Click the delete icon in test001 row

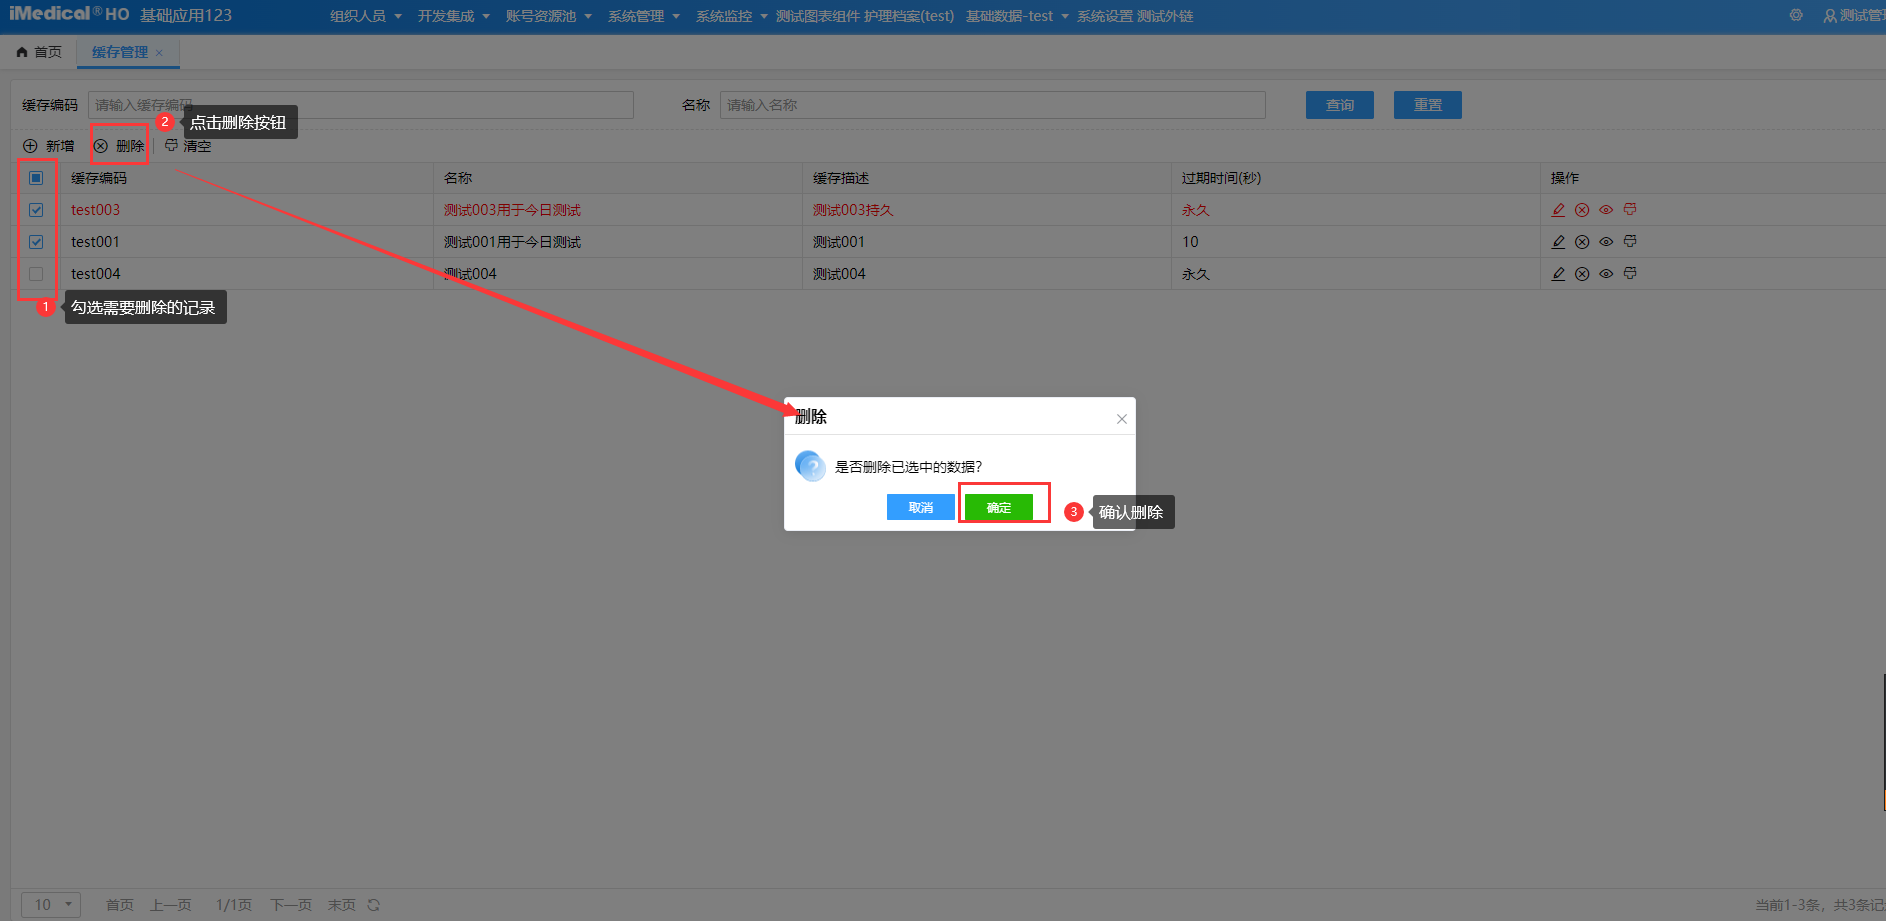(1582, 242)
